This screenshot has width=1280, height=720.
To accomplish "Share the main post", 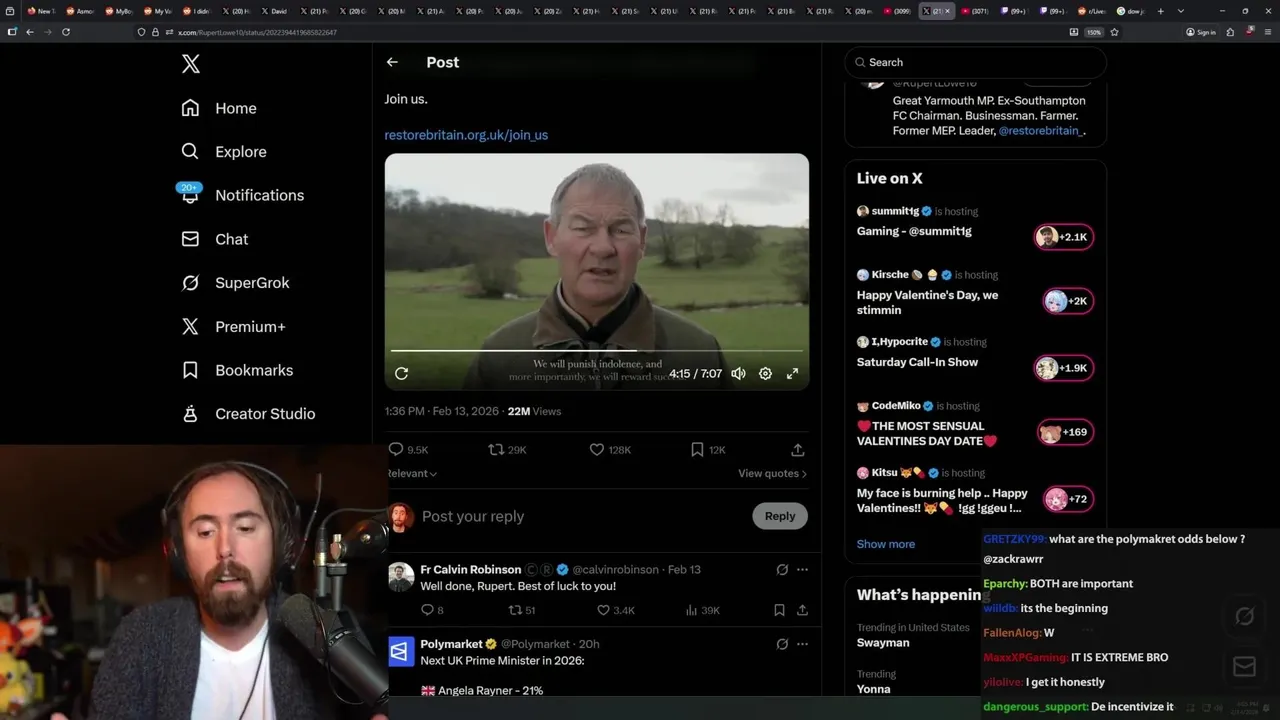I will point(797,450).
